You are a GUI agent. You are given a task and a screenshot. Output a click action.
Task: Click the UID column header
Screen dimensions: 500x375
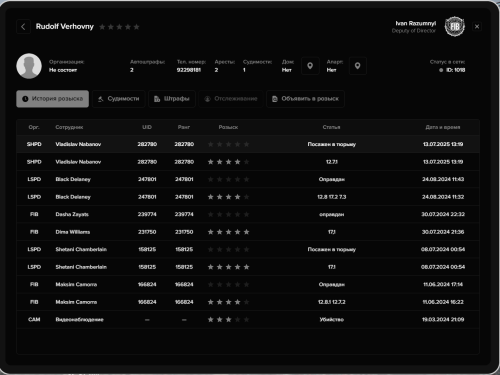pos(147,127)
